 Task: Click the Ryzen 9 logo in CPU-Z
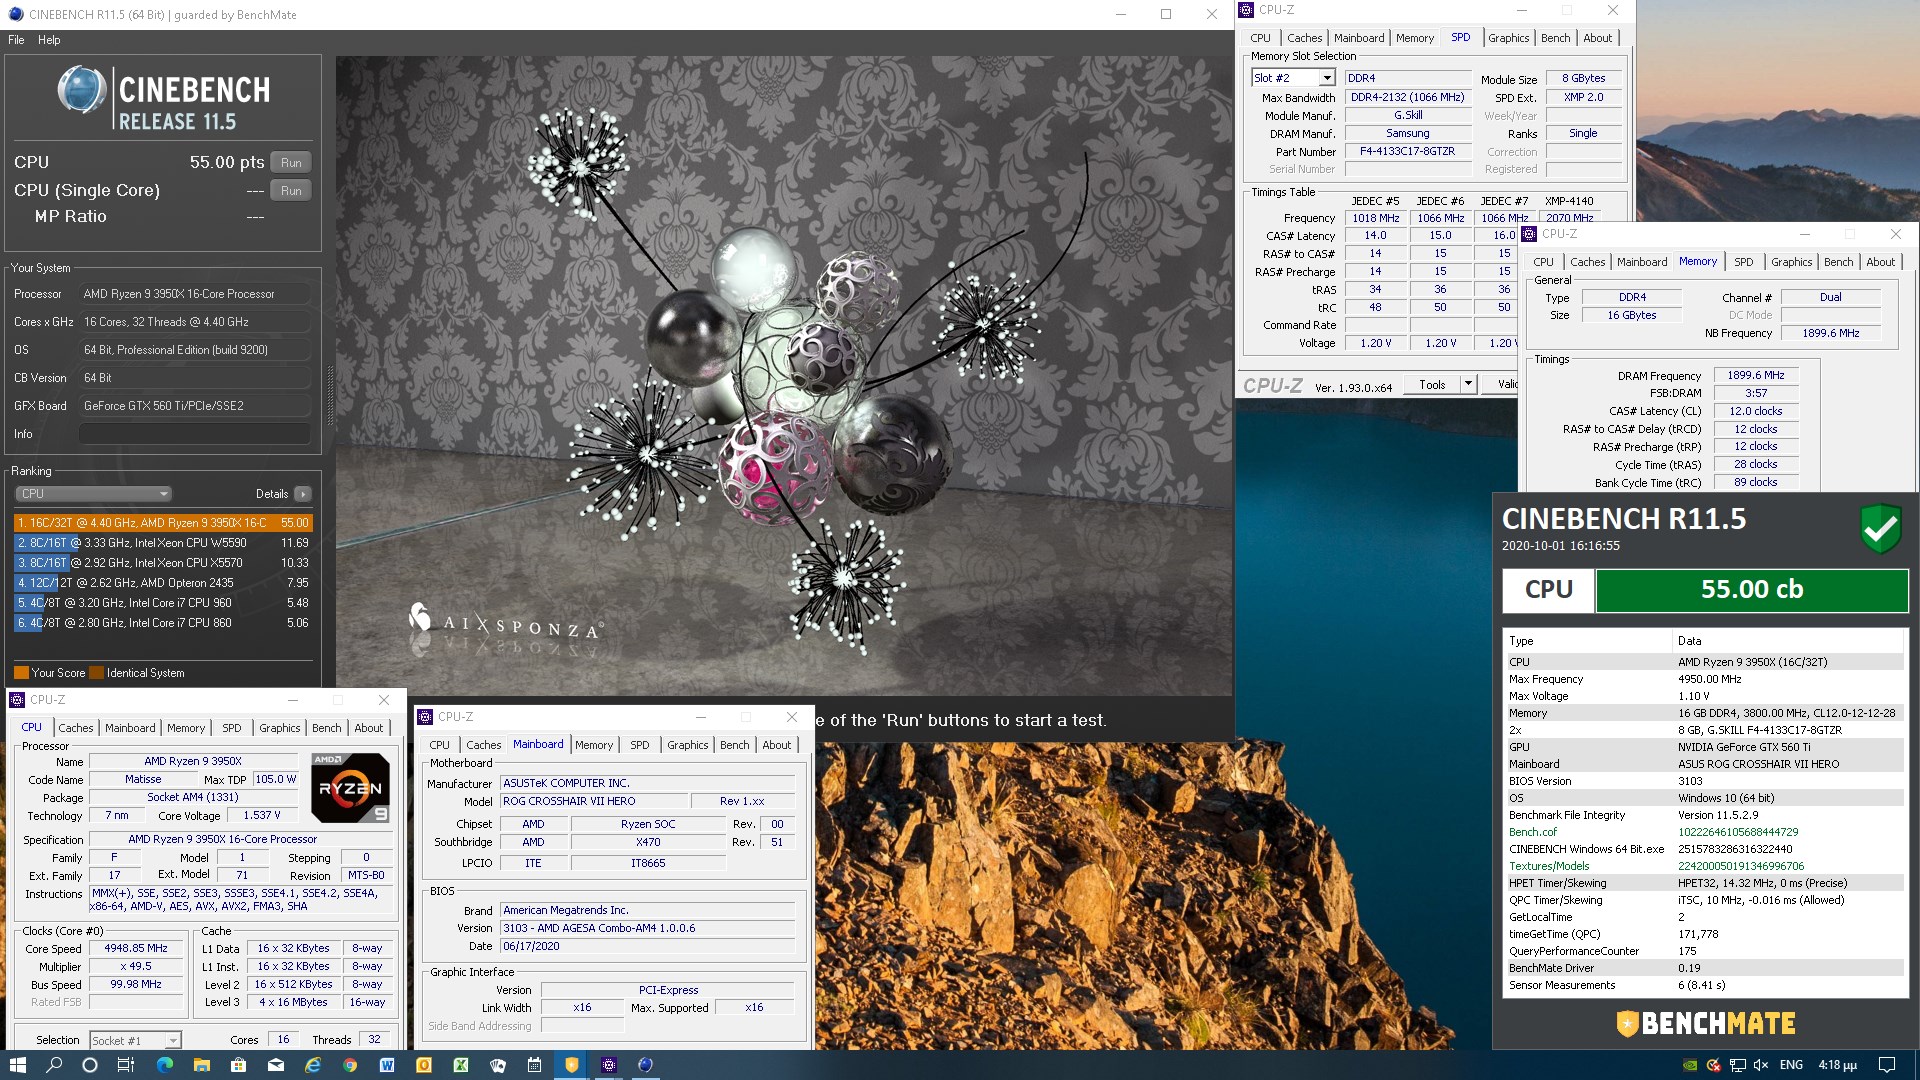[x=350, y=788]
